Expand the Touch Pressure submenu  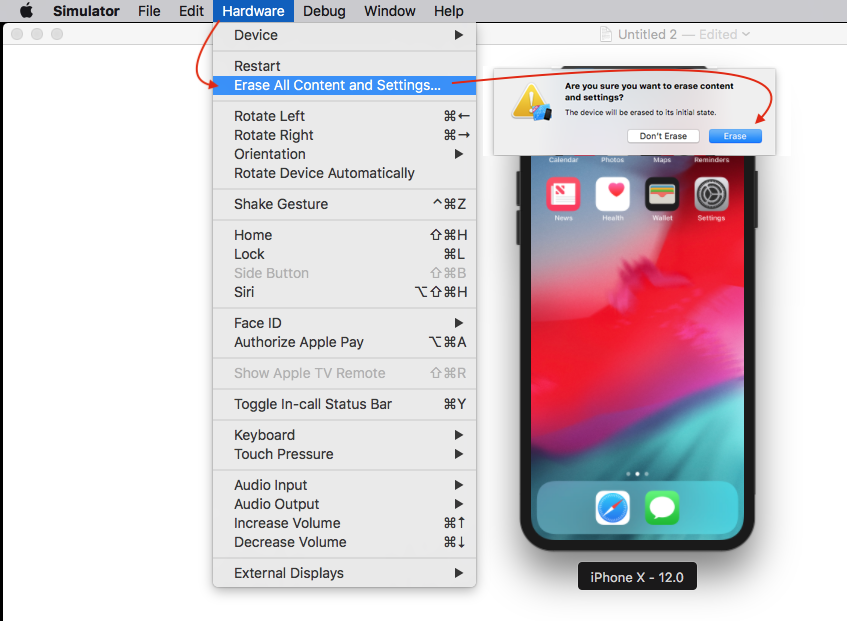point(344,454)
